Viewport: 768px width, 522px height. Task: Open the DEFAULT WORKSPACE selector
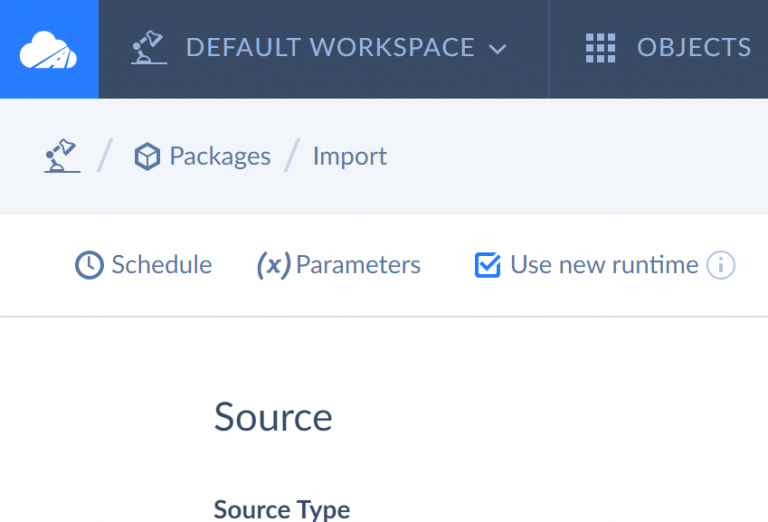[330, 48]
